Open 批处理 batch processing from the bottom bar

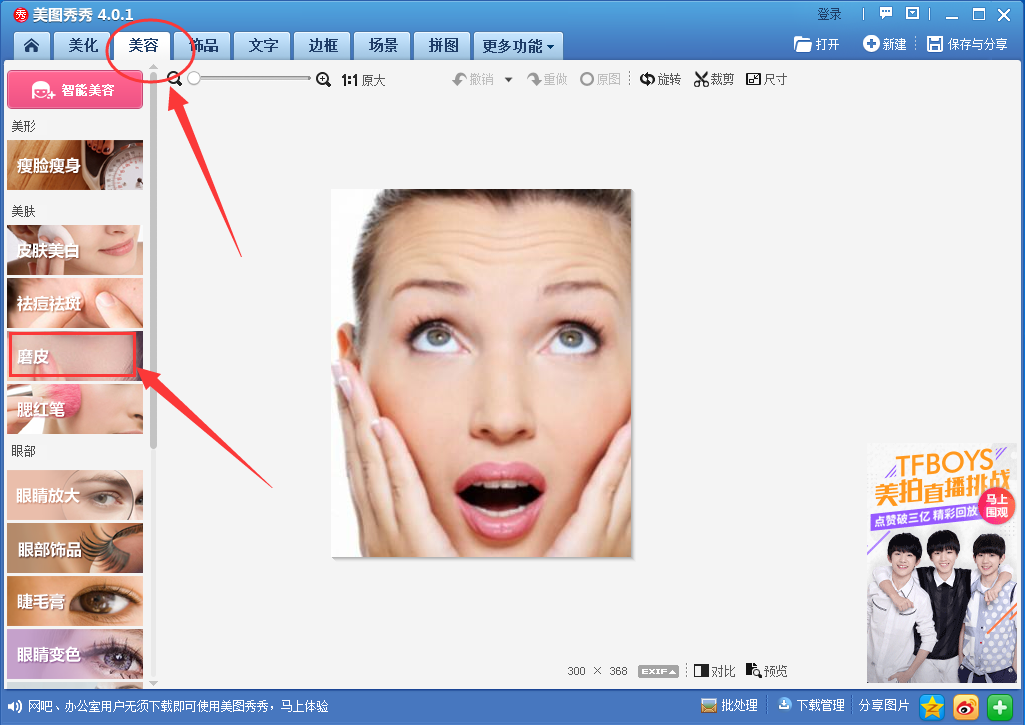point(729,705)
